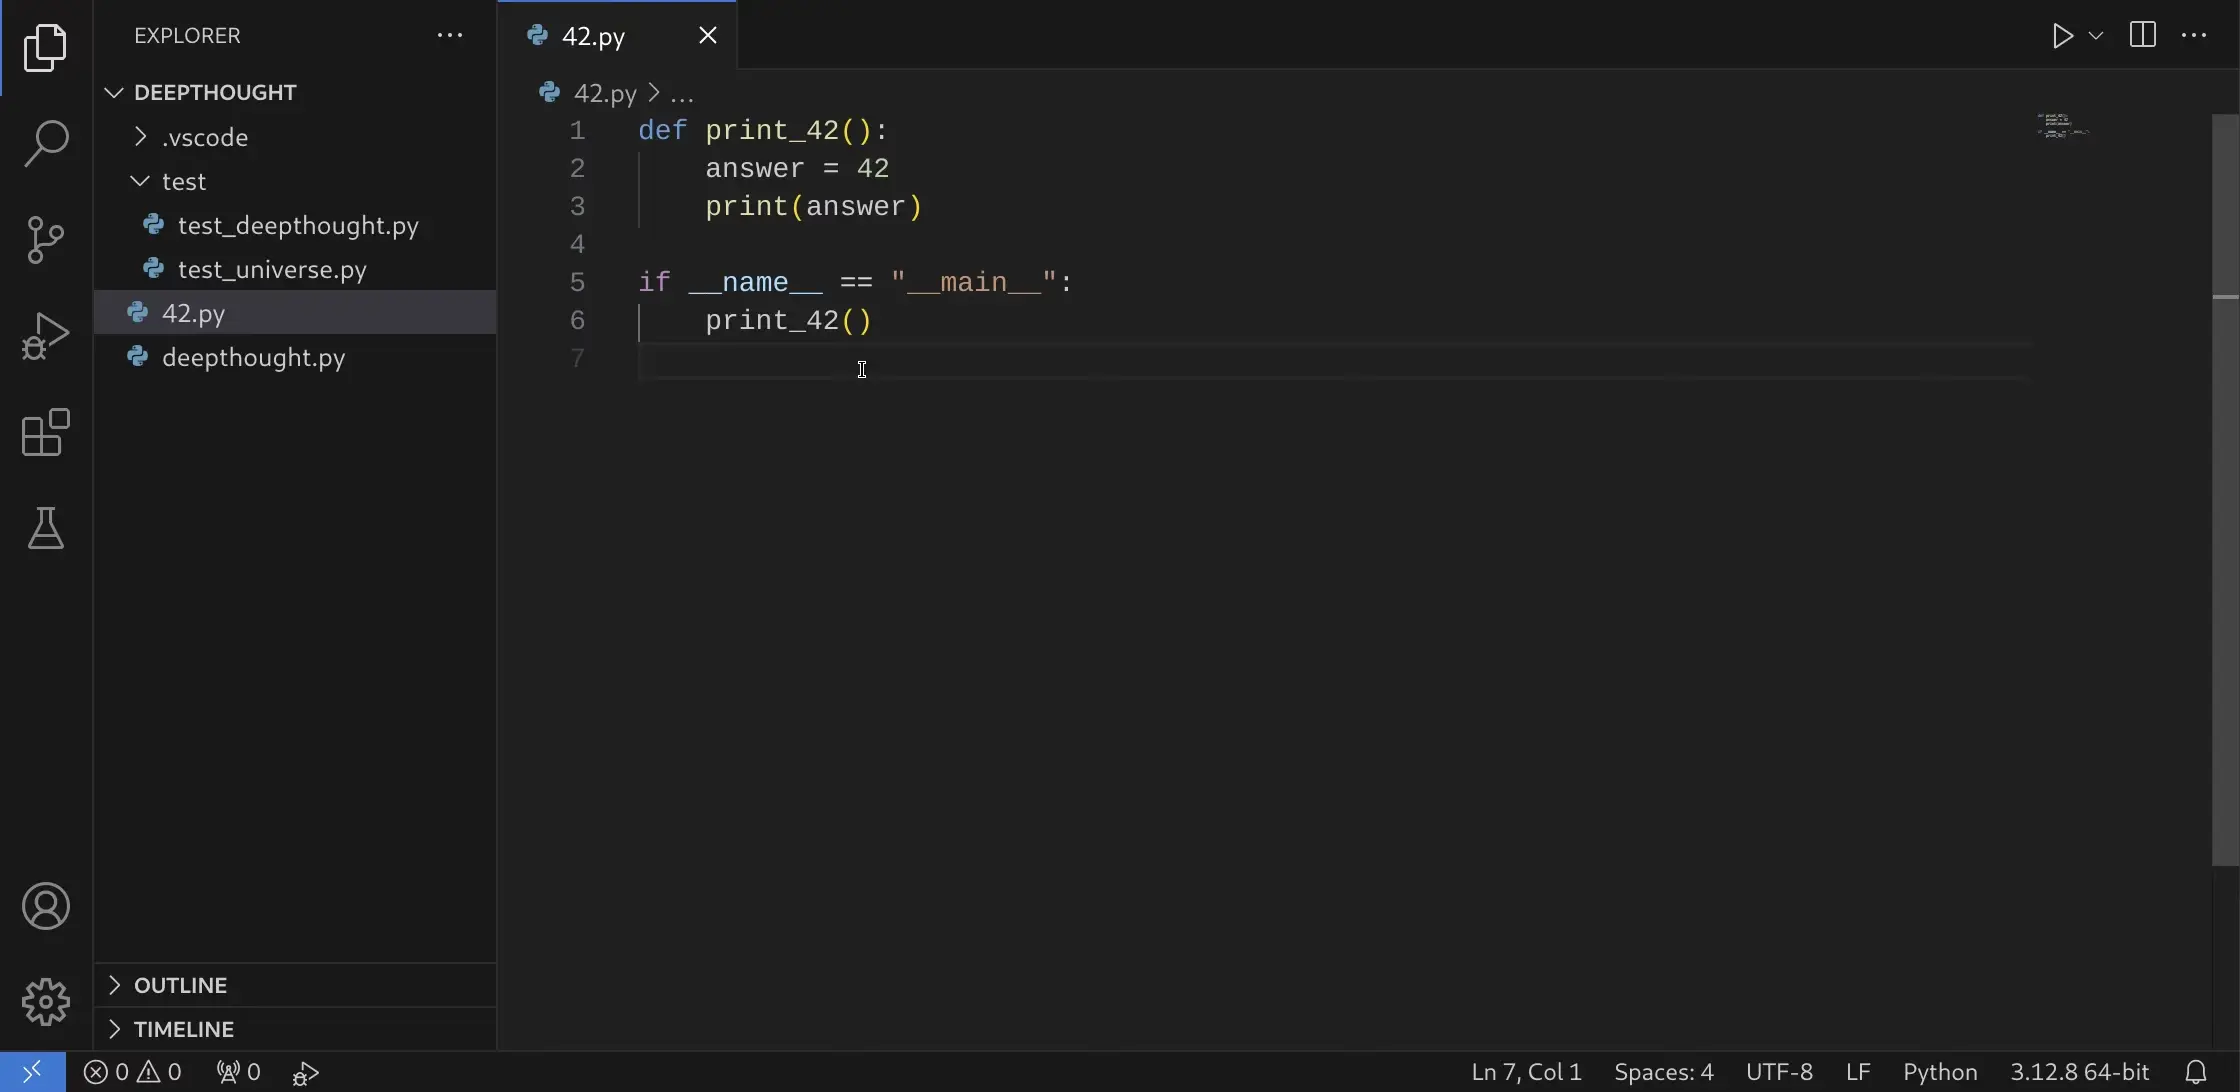Open the Extensions view
The width and height of the screenshot is (2240, 1092).
coord(44,432)
